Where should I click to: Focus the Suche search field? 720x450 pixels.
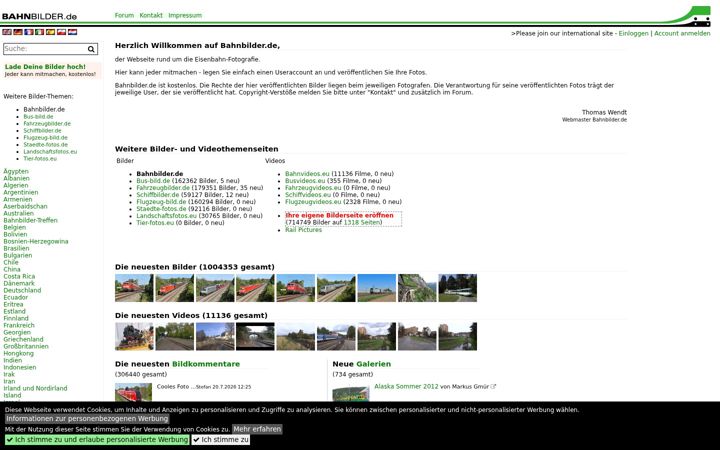click(x=45, y=49)
